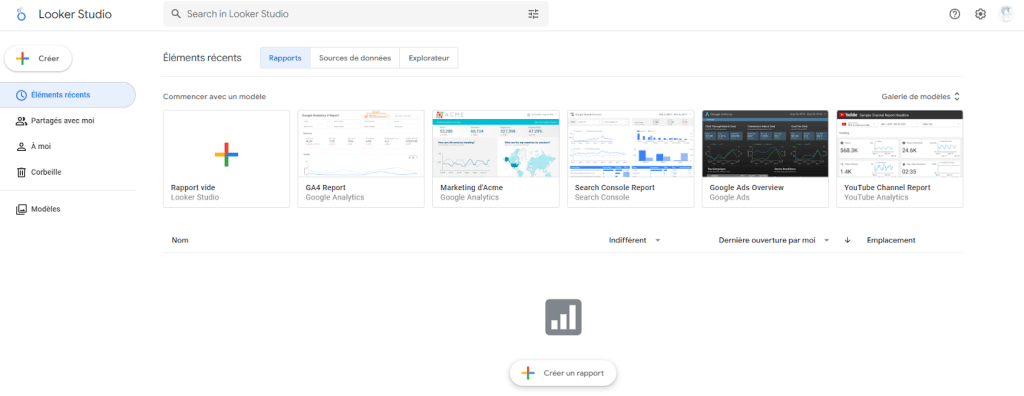This screenshot has height=396, width=1024.
Task: Click the Commencer avec un modèle text
Action: tap(215, 97)
